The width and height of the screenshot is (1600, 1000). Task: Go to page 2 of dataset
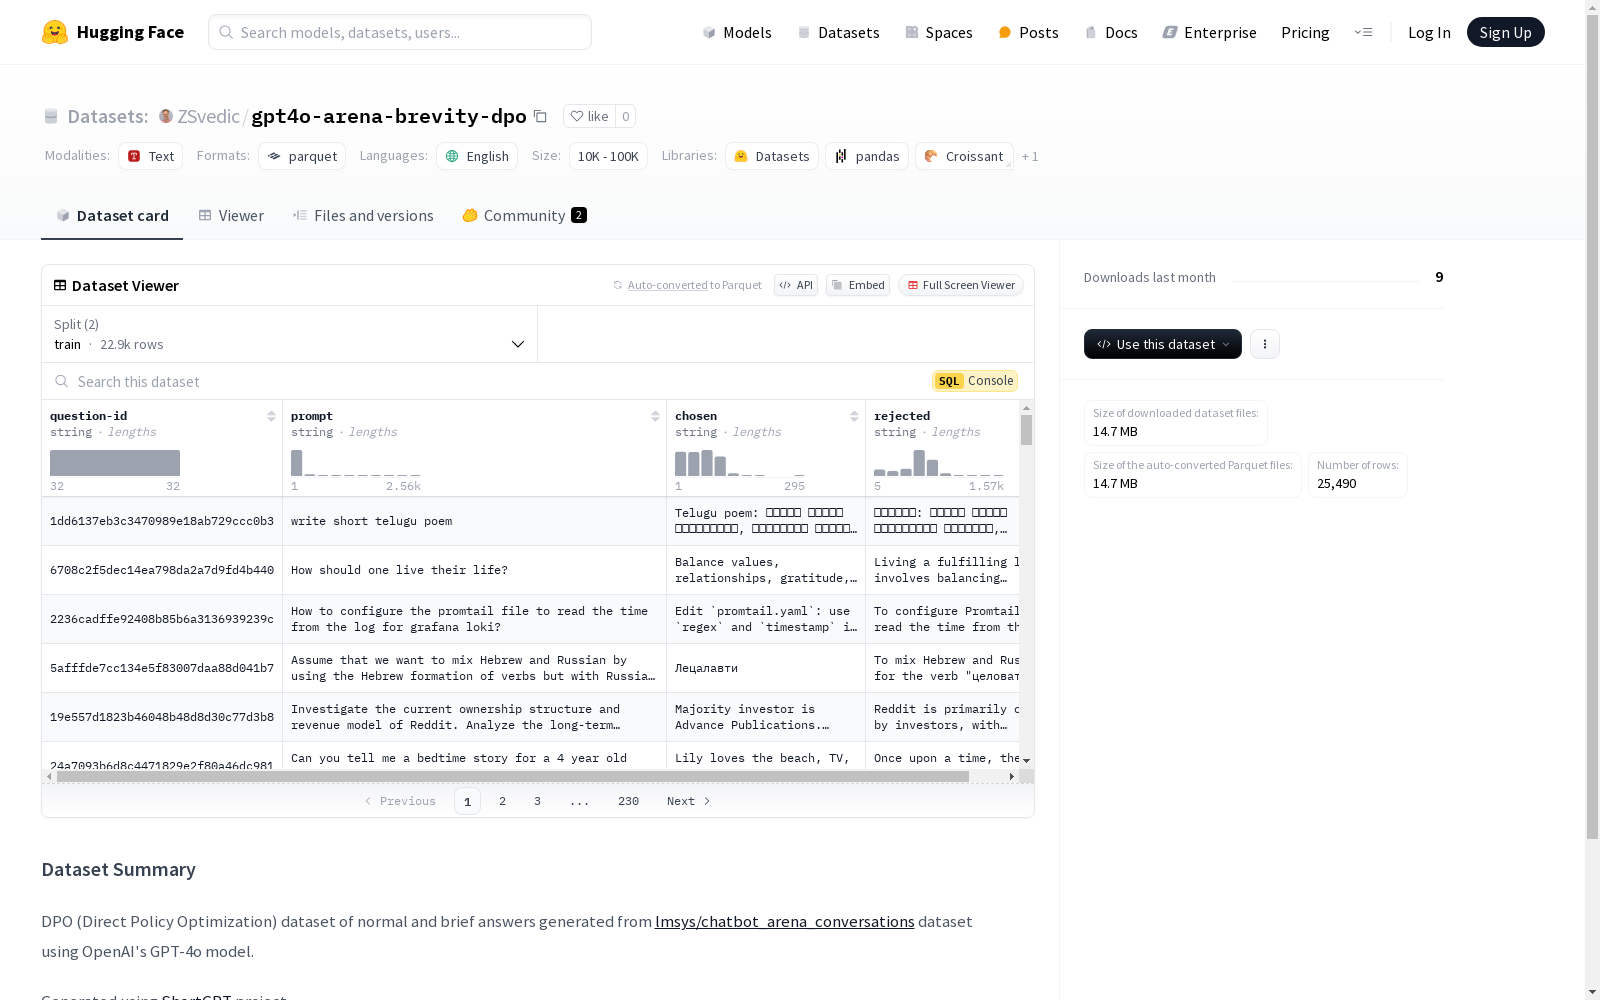(502, 801)
